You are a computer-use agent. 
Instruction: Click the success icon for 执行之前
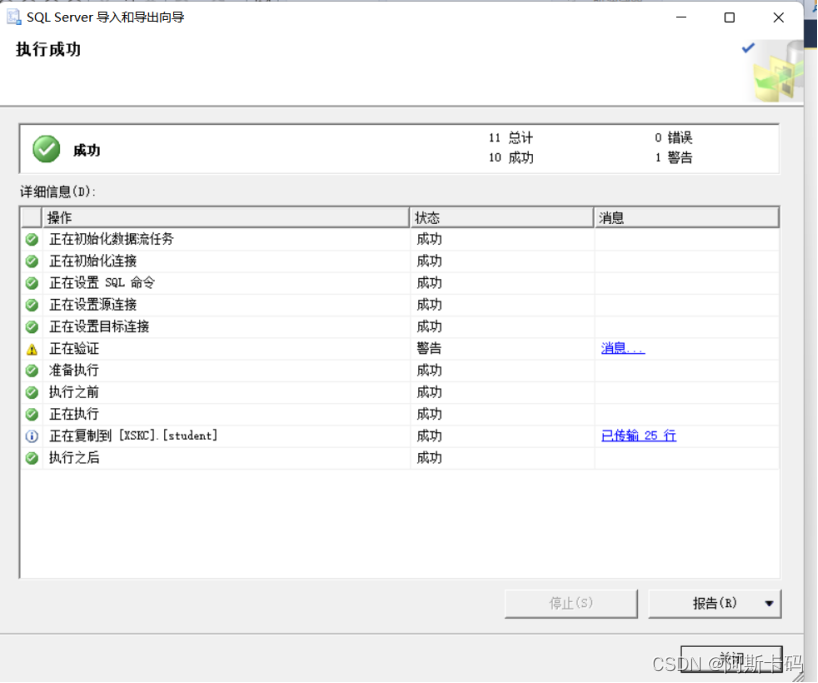click(32, 393)
